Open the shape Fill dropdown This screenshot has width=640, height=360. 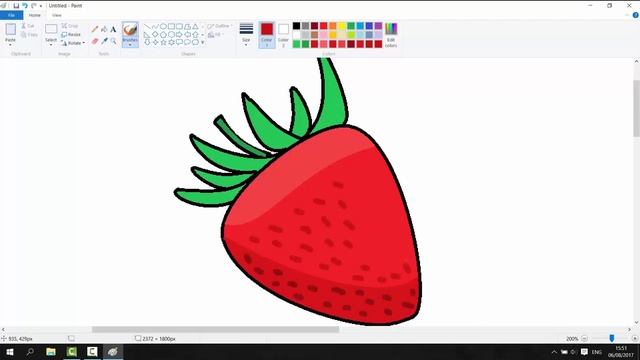pyautogui.click(x=216, y=35)
